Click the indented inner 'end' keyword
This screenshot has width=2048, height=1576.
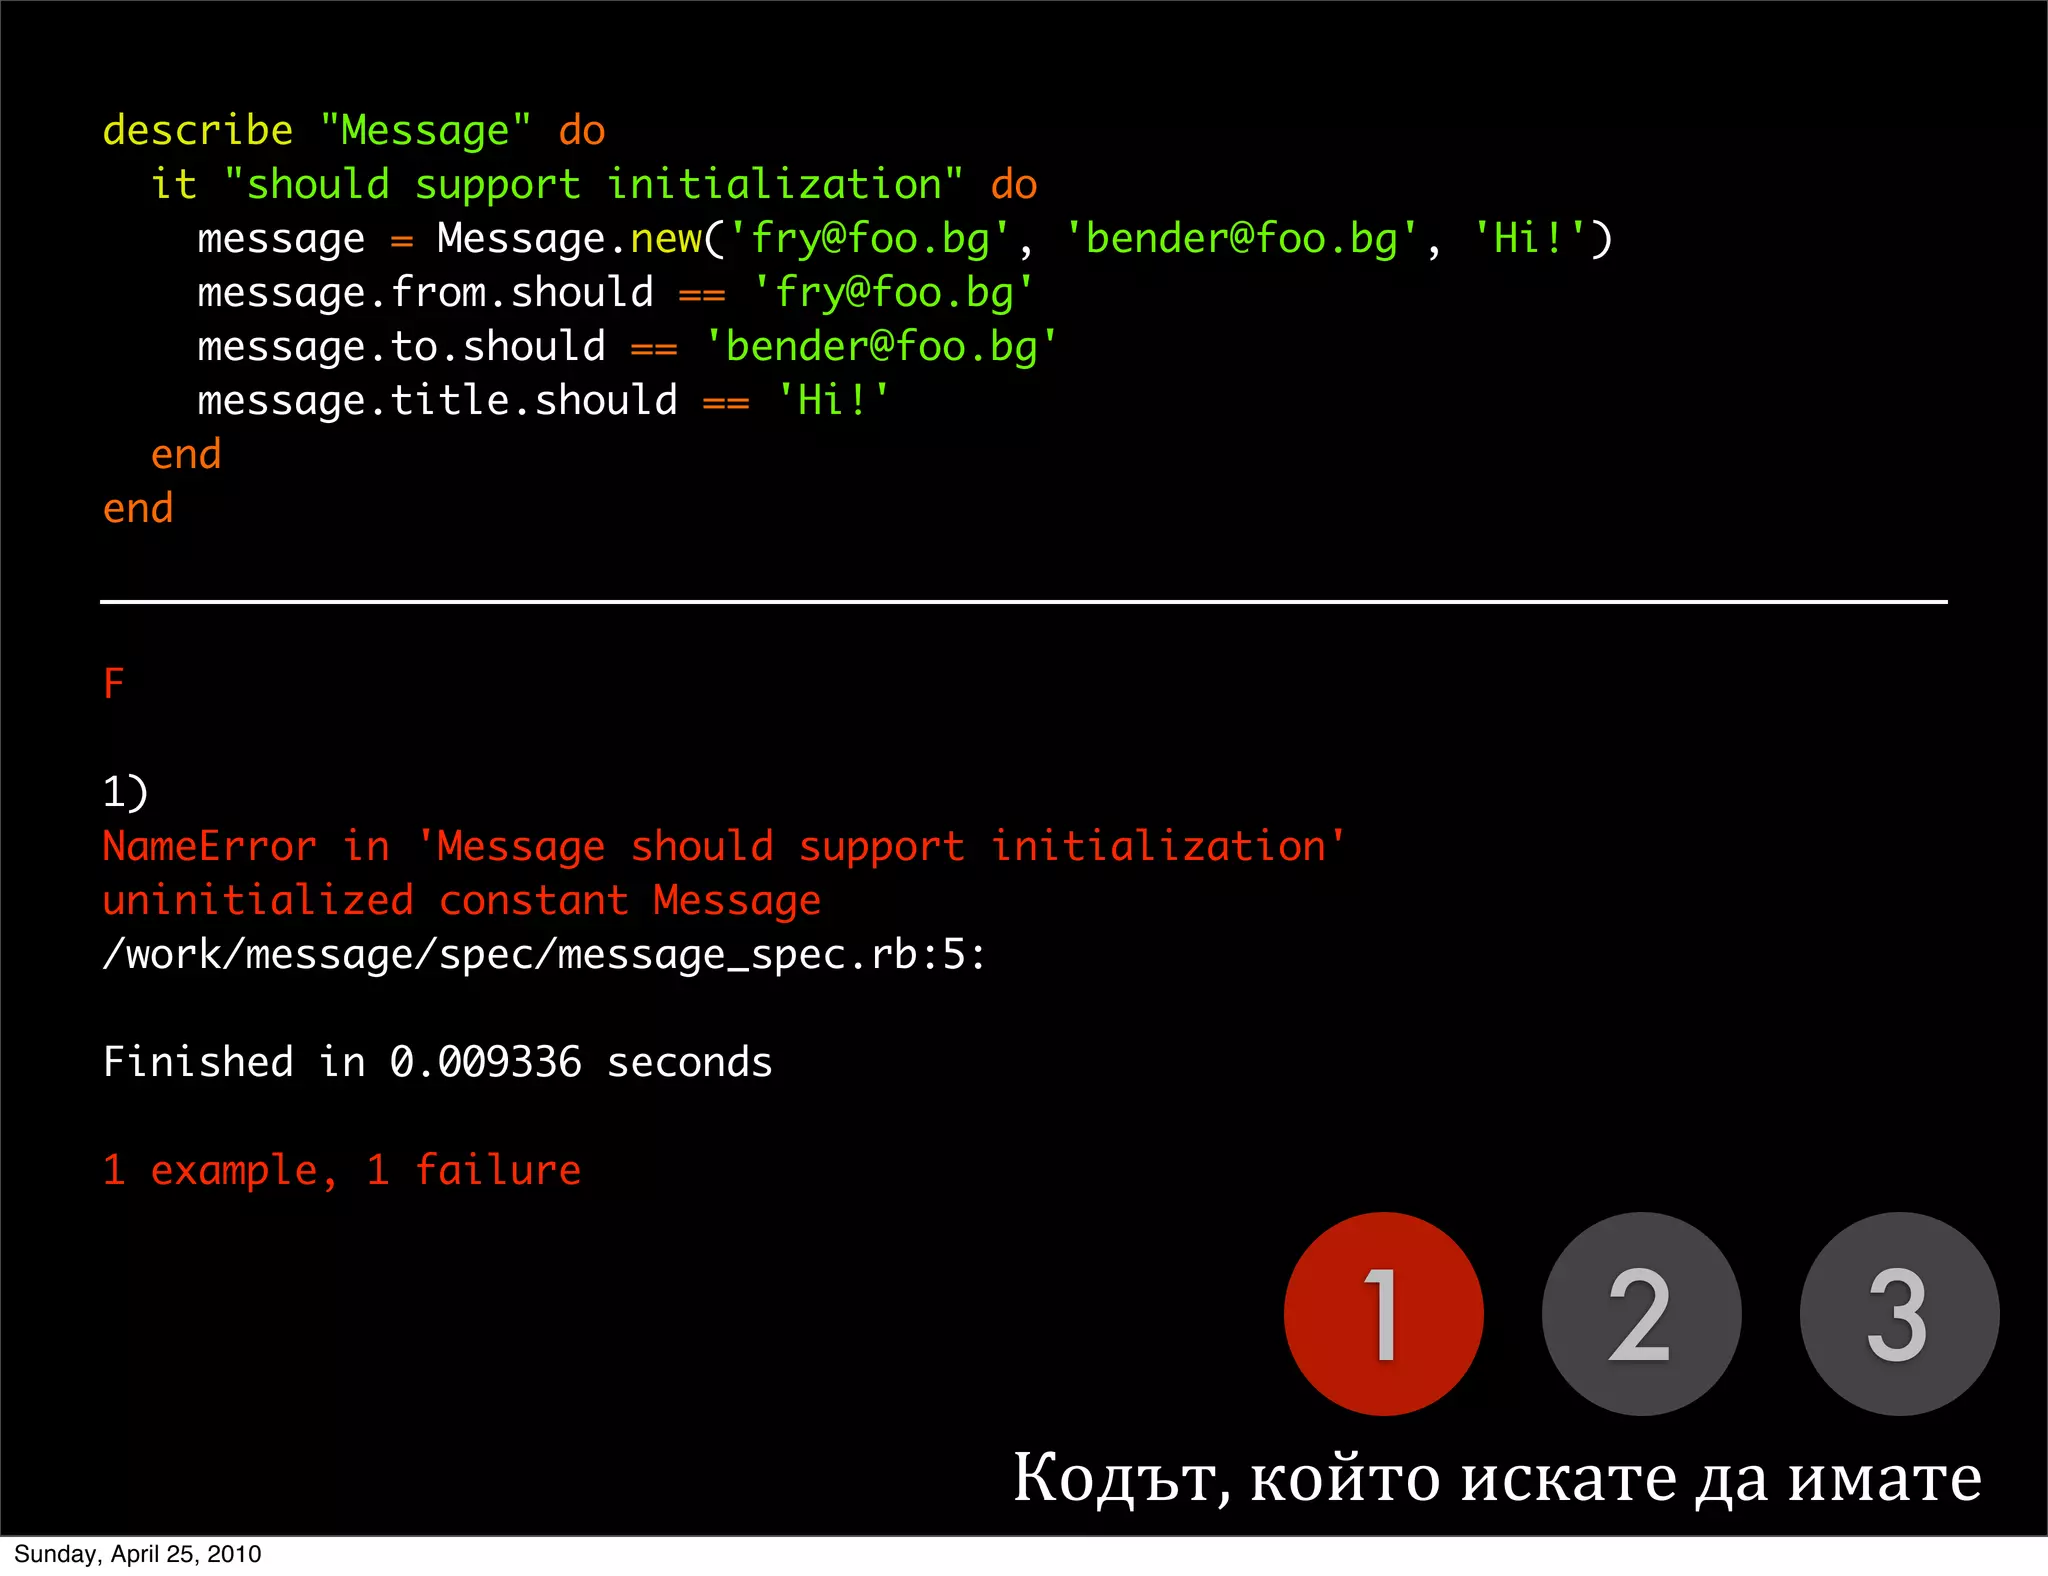click(x=186, y=455)
